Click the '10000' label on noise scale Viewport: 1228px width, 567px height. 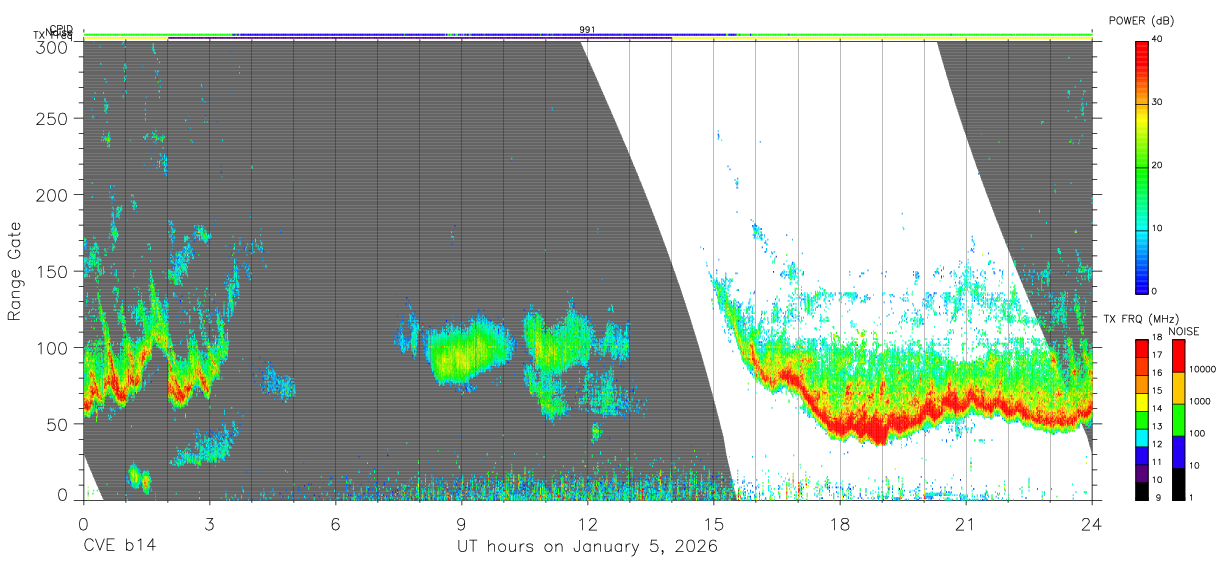click(1202, 369)
